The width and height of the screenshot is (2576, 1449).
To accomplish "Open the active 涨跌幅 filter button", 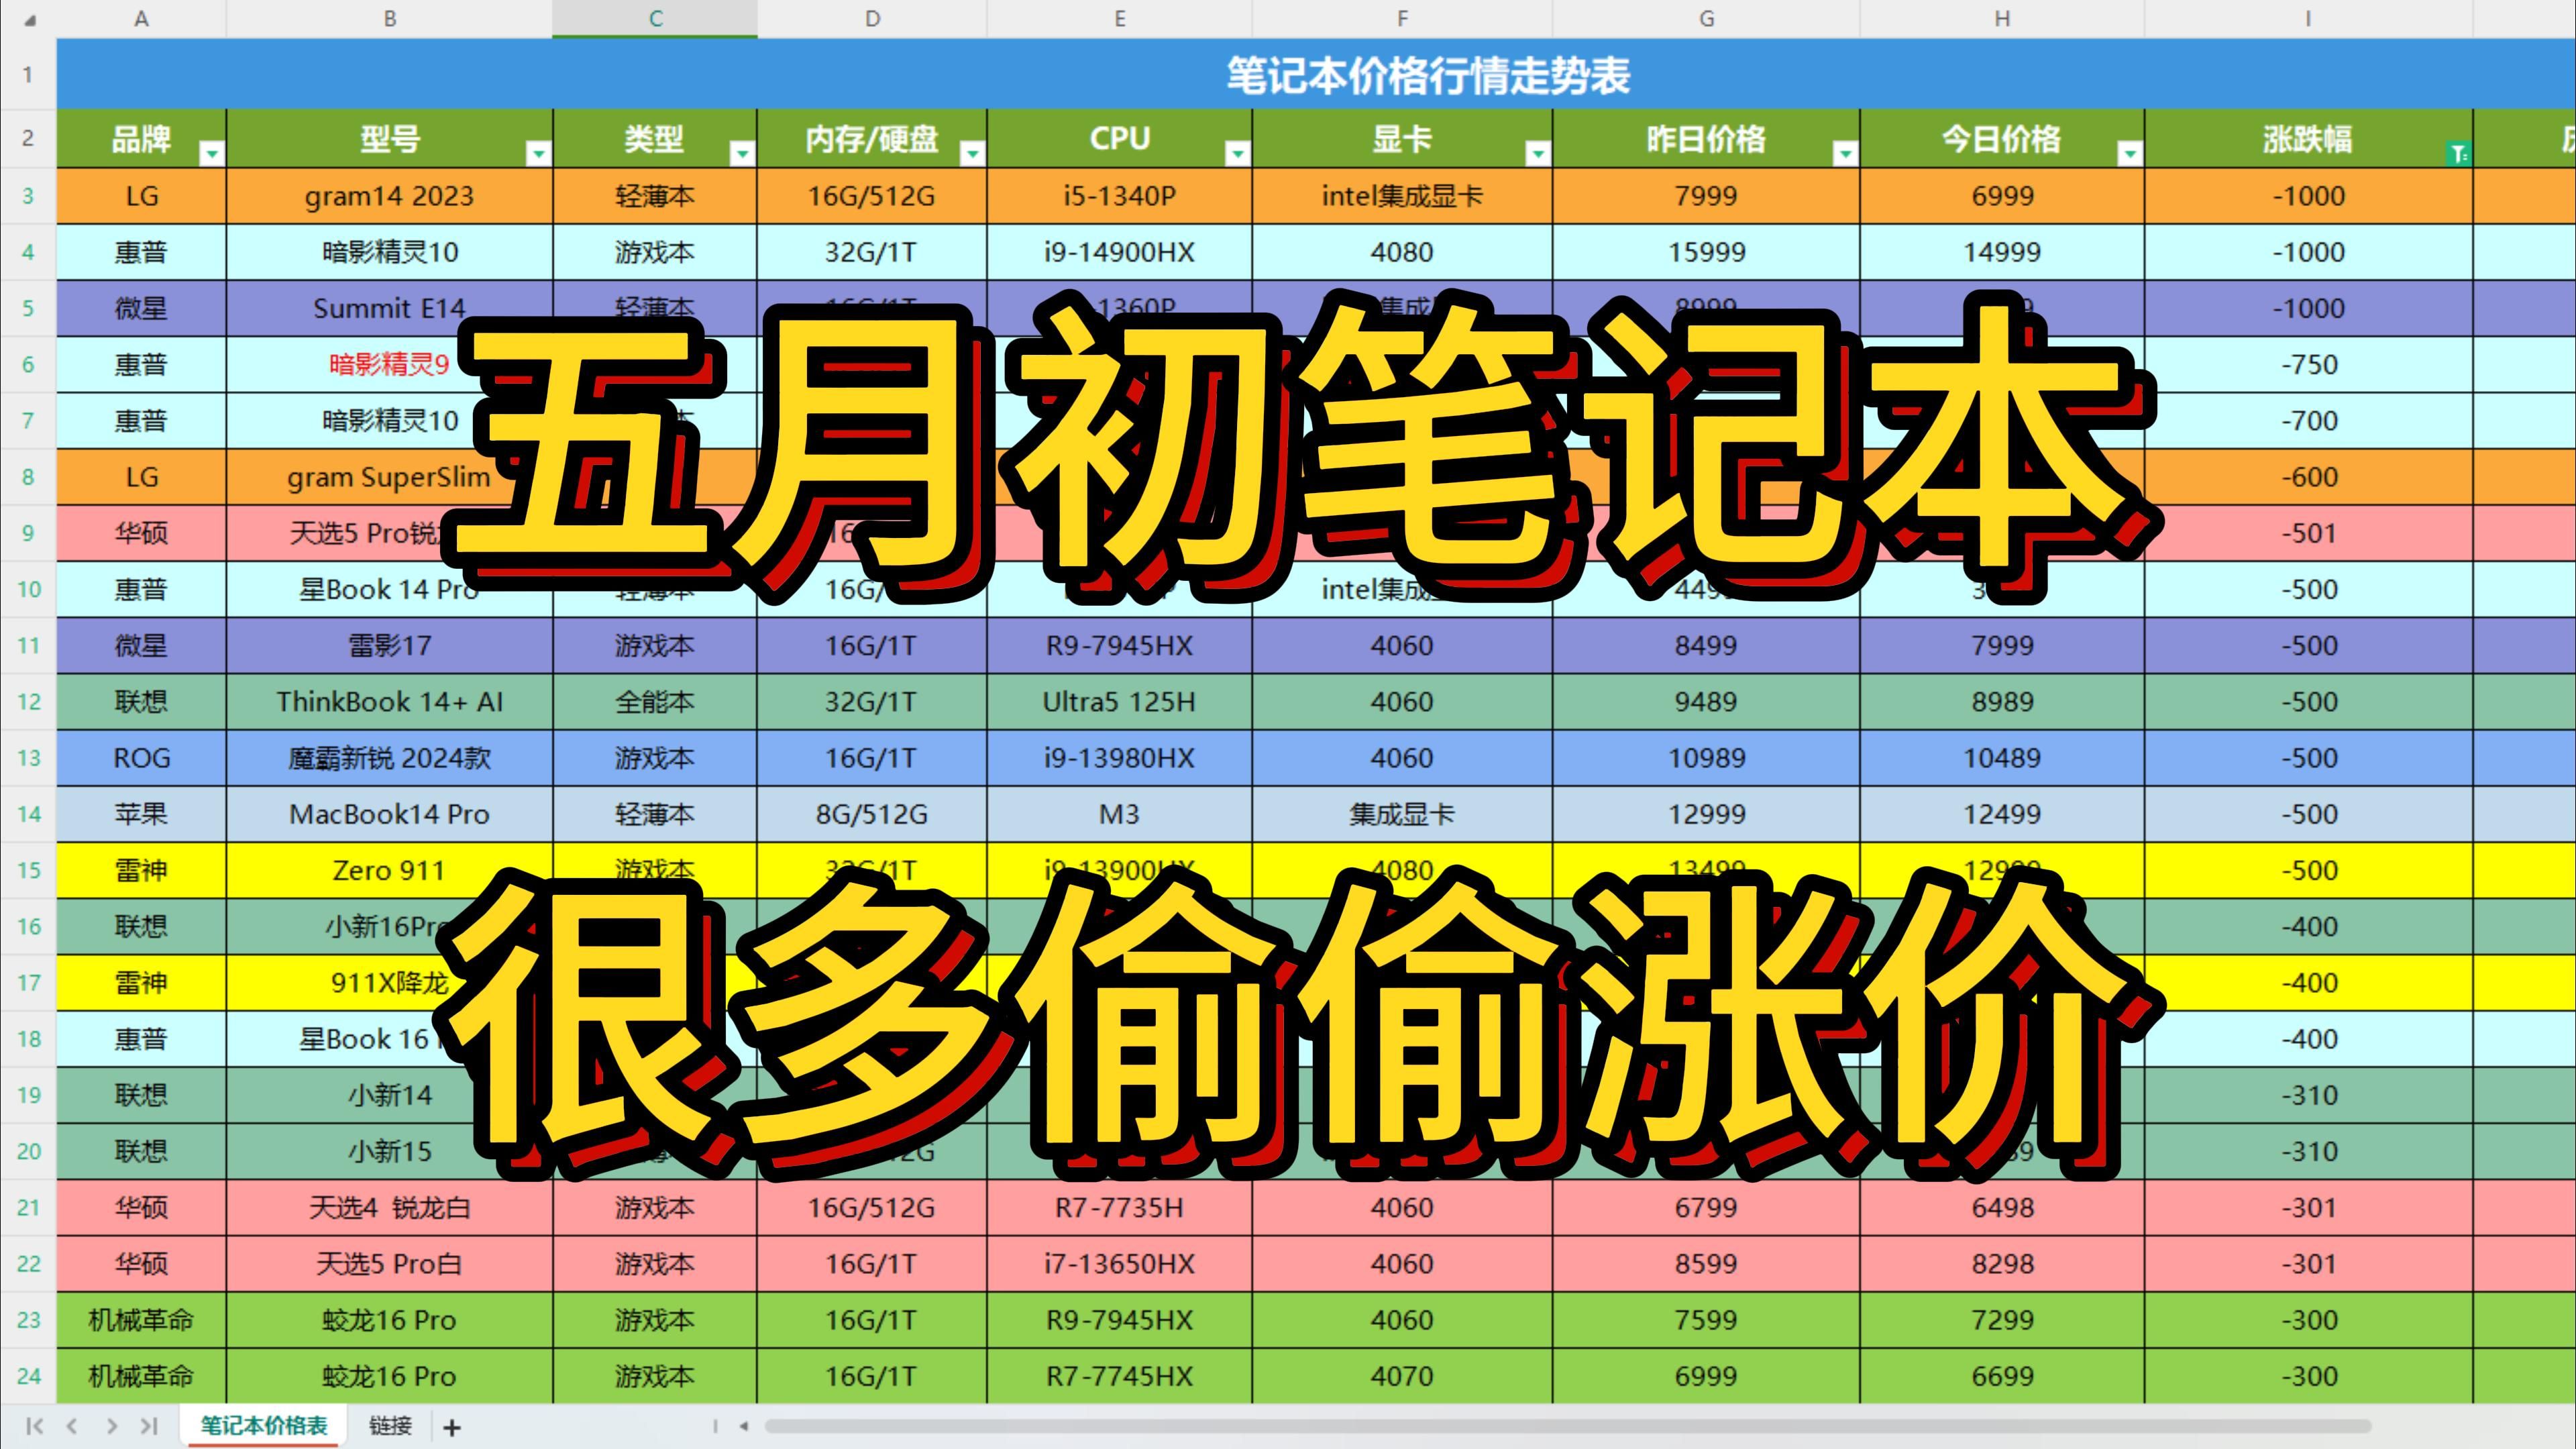I will [x=2458, y=153].
